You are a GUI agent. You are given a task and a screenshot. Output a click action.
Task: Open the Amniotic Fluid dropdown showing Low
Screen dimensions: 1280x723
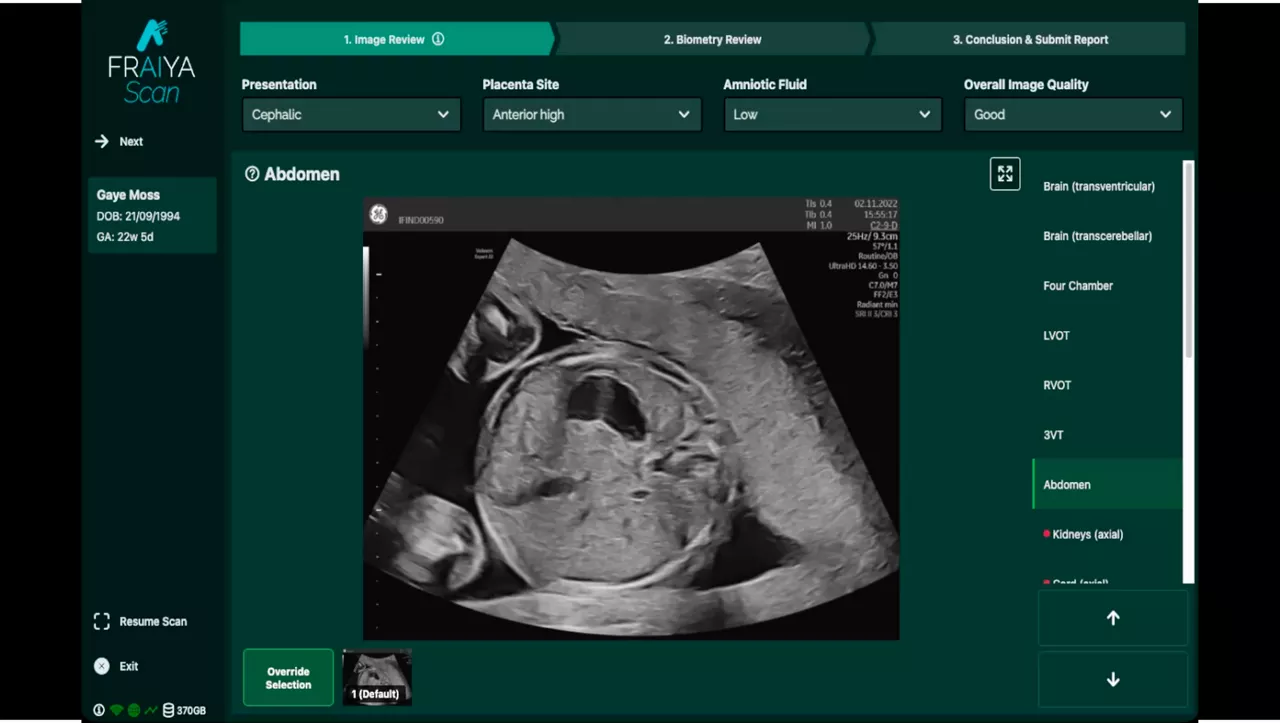pyautogui.click(x=833, y=114)
